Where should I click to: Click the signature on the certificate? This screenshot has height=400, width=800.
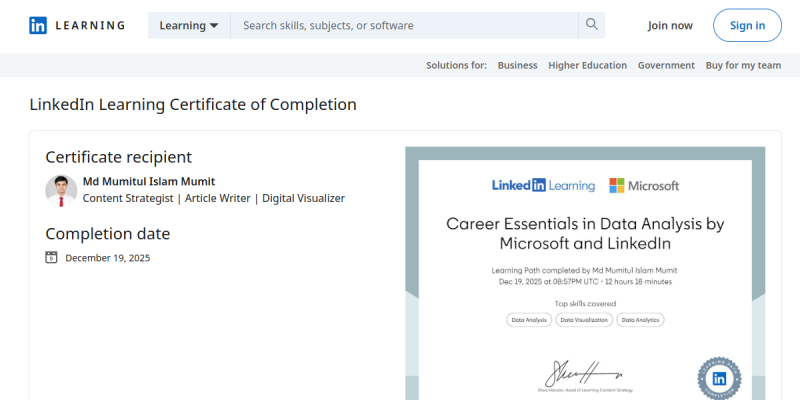coord(584,373)
